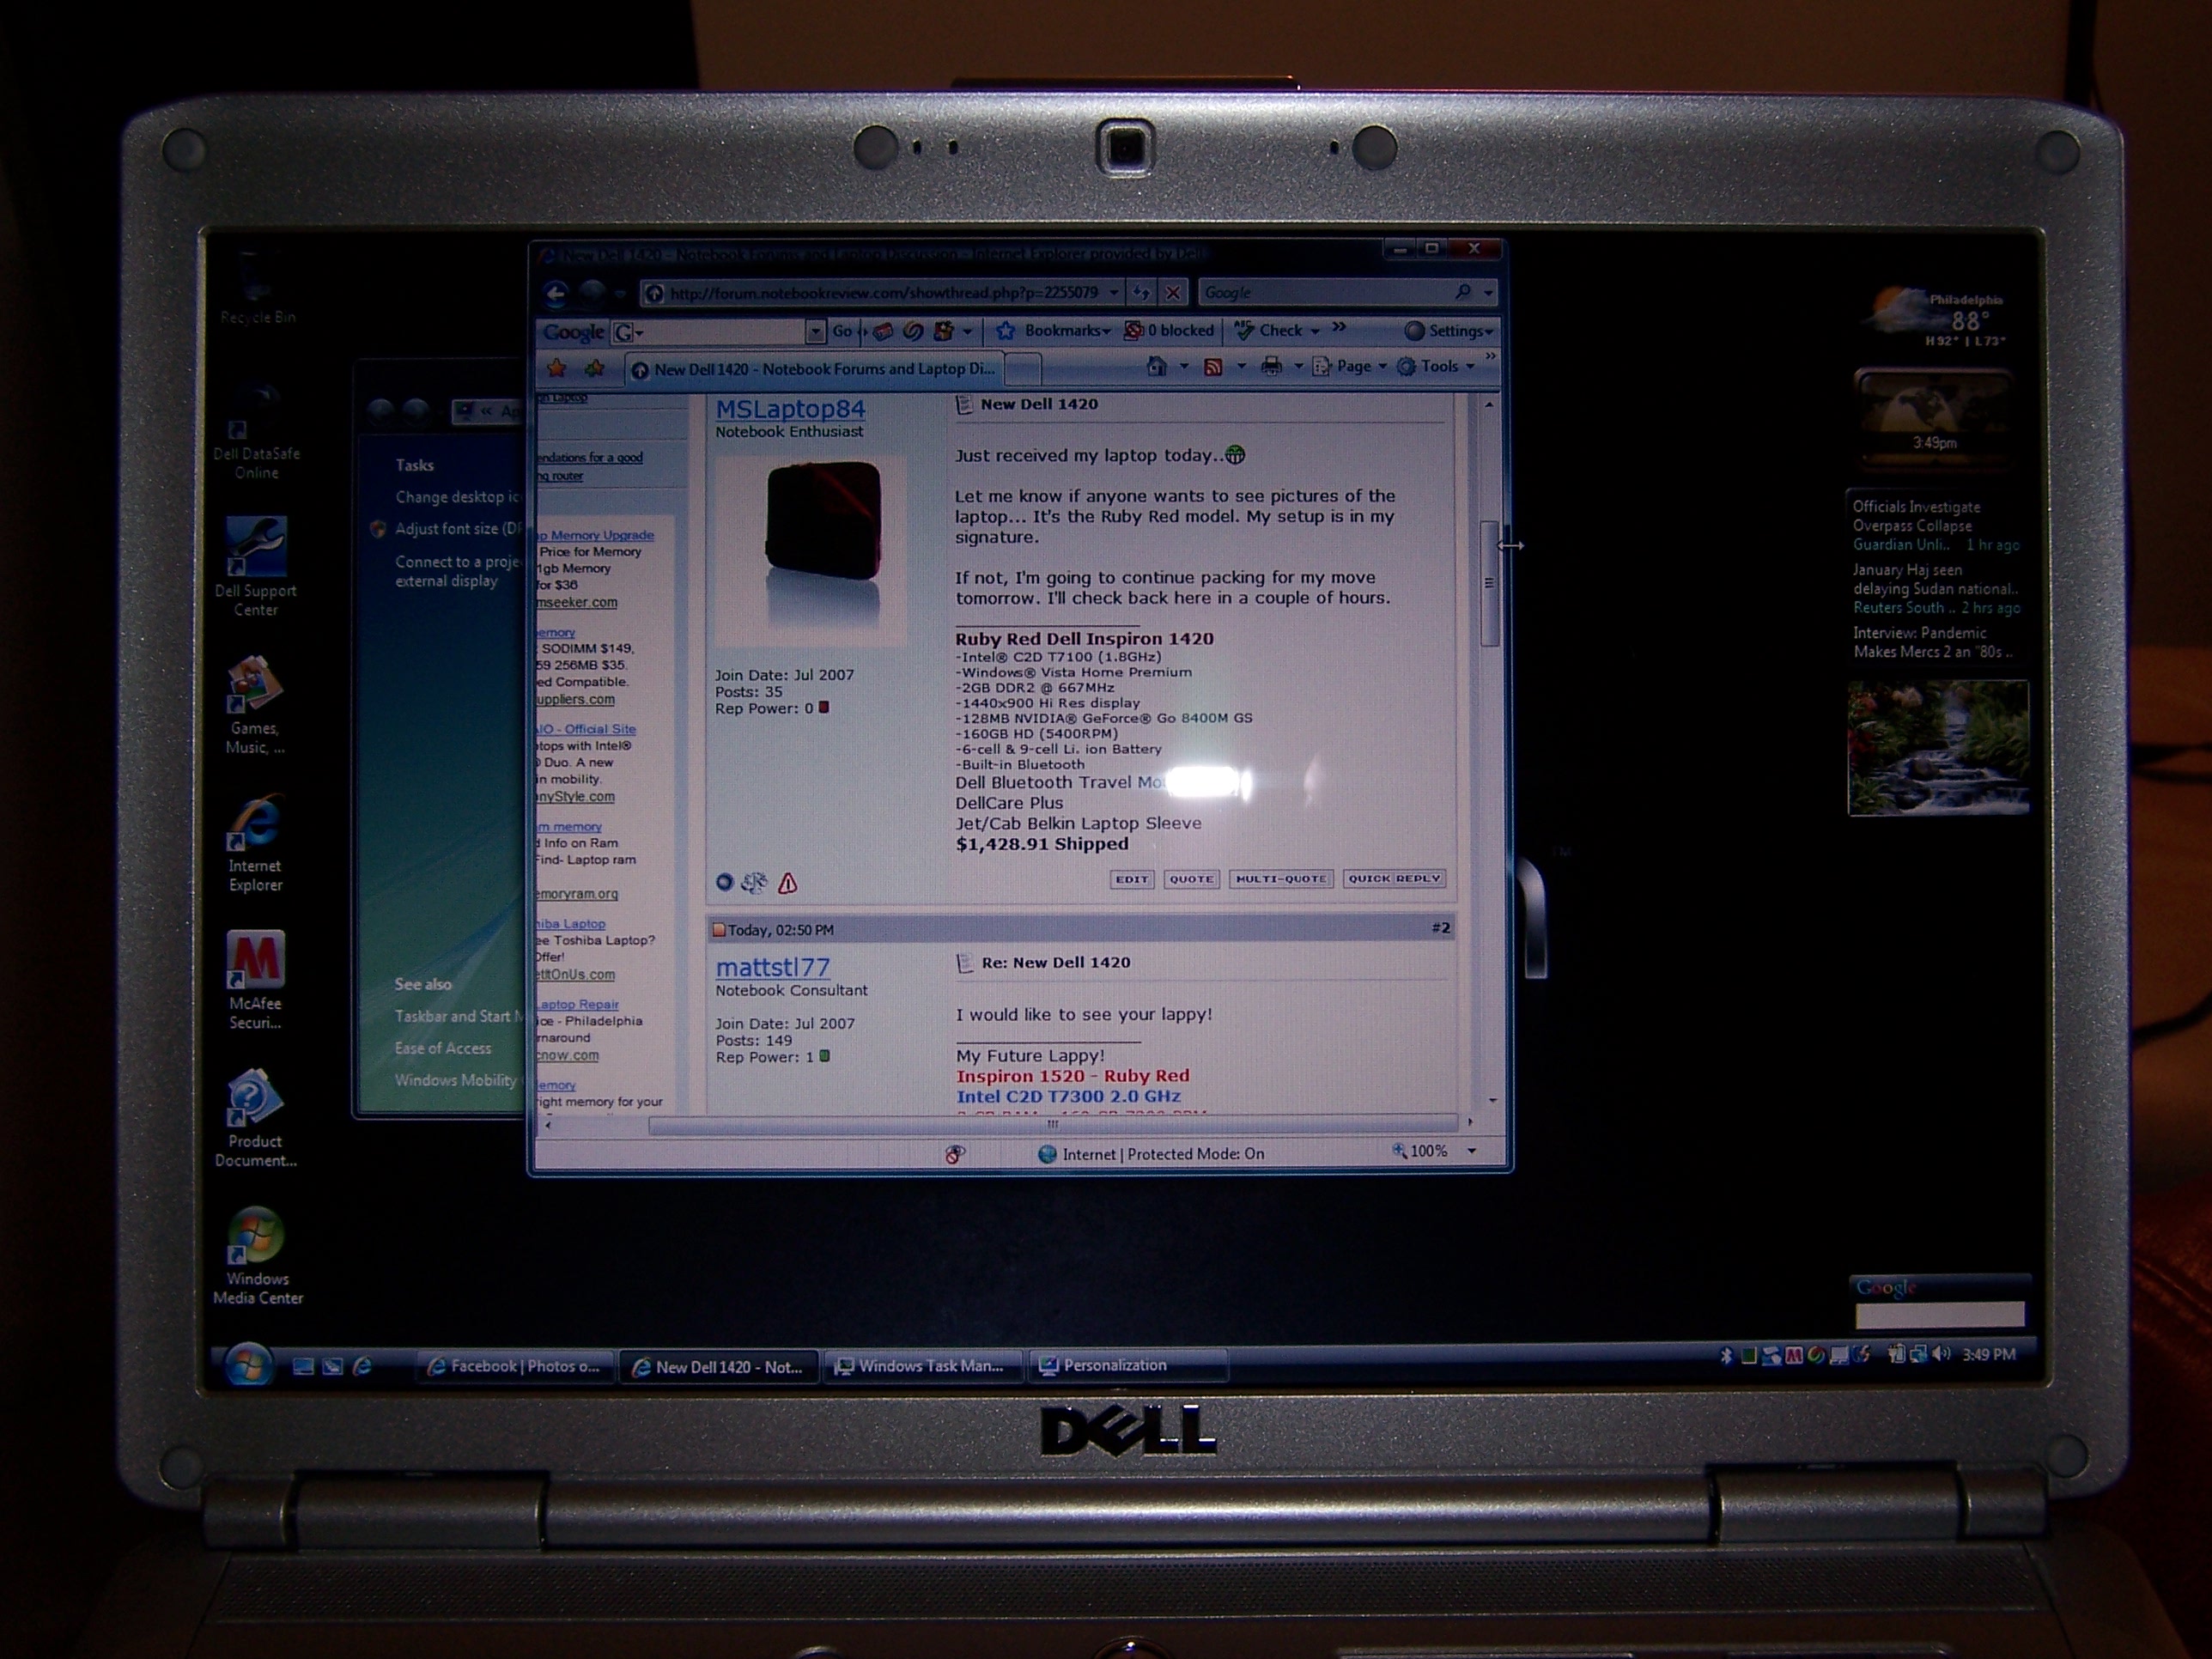Click the Add to Favorites star-plus icon
Screen dimensions: 2212x1659
(595, 368)
